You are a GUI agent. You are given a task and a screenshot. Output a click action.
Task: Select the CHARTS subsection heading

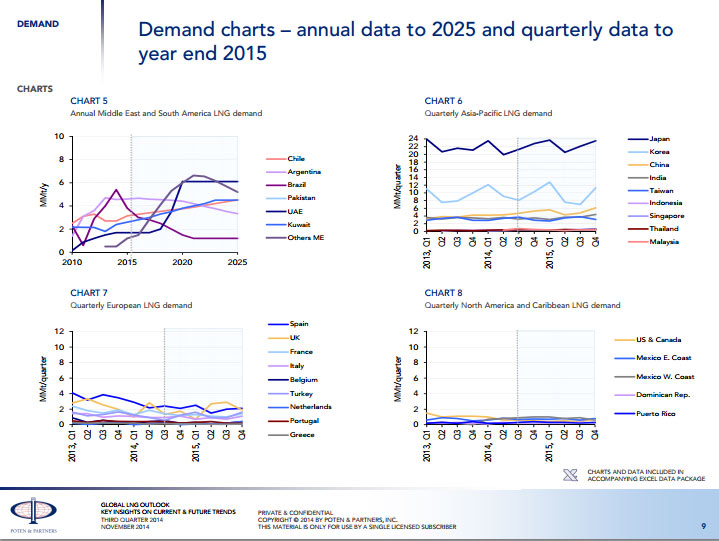pyautogui.click(x=35, y=89)
